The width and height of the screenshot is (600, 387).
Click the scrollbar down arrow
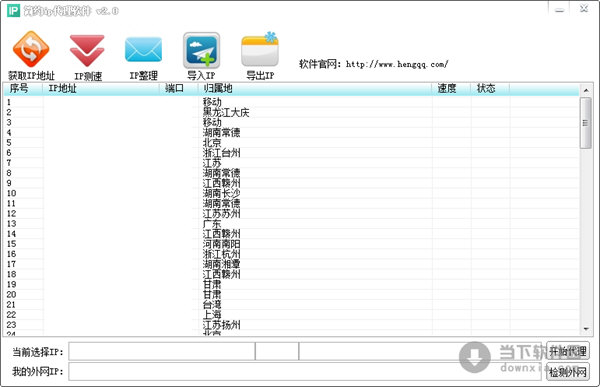(586, 329)
